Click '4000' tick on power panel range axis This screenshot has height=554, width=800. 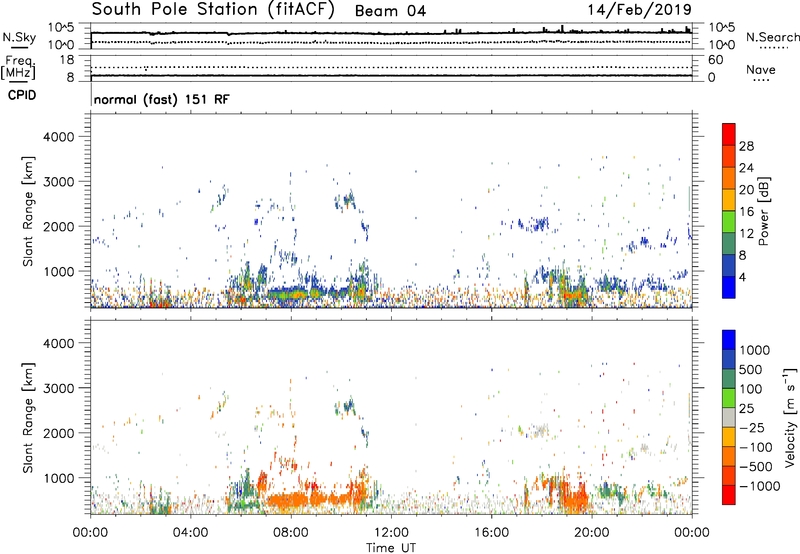(x=58, y=137)
